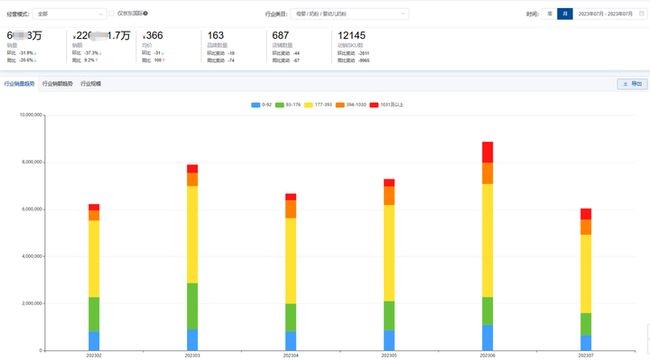
Task: Toggle the red 1031及以上 legend swatch
Action: click(x=374, y=105)
